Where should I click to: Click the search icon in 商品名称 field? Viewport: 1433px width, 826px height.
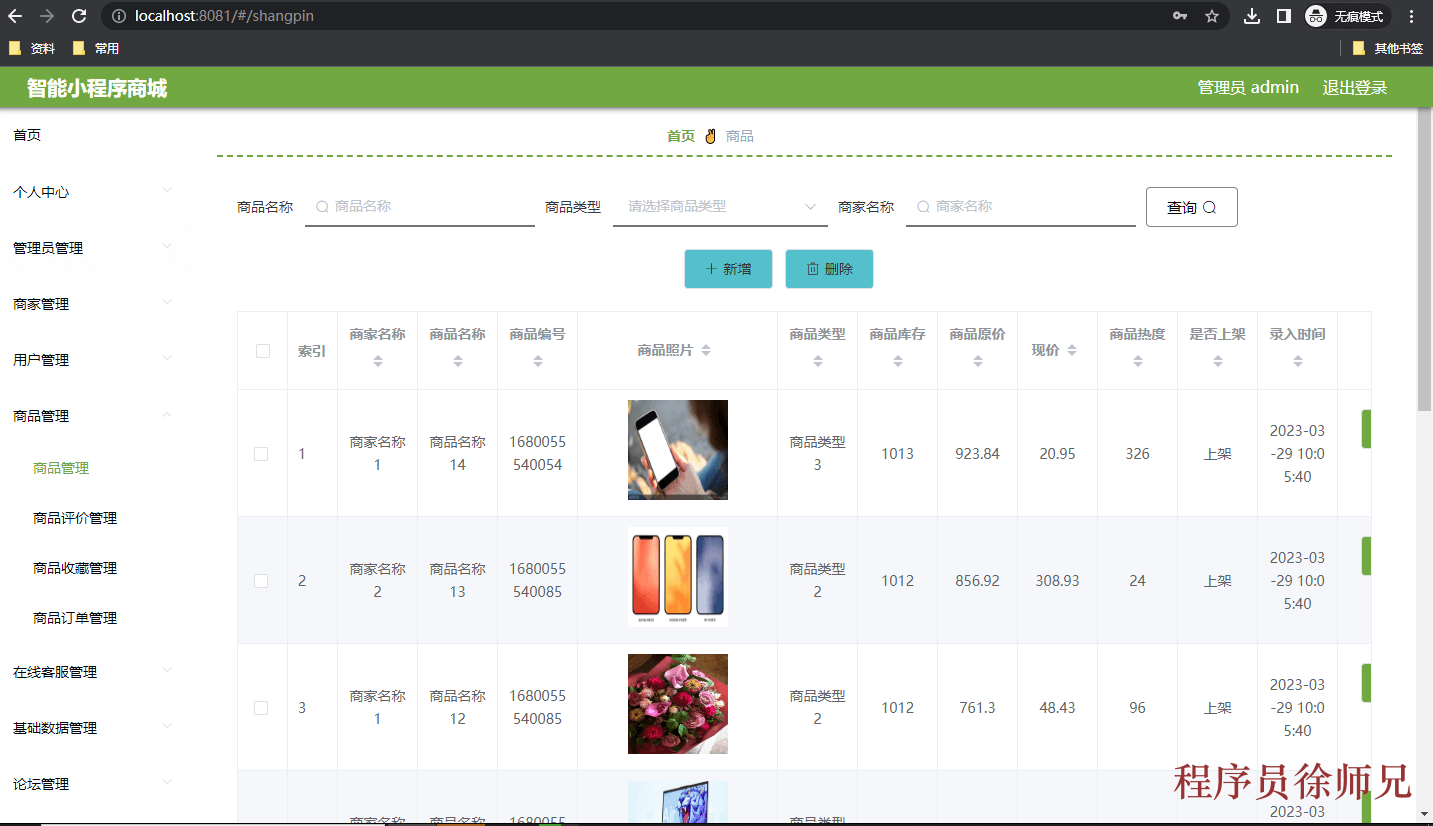(x=322, y=207)
